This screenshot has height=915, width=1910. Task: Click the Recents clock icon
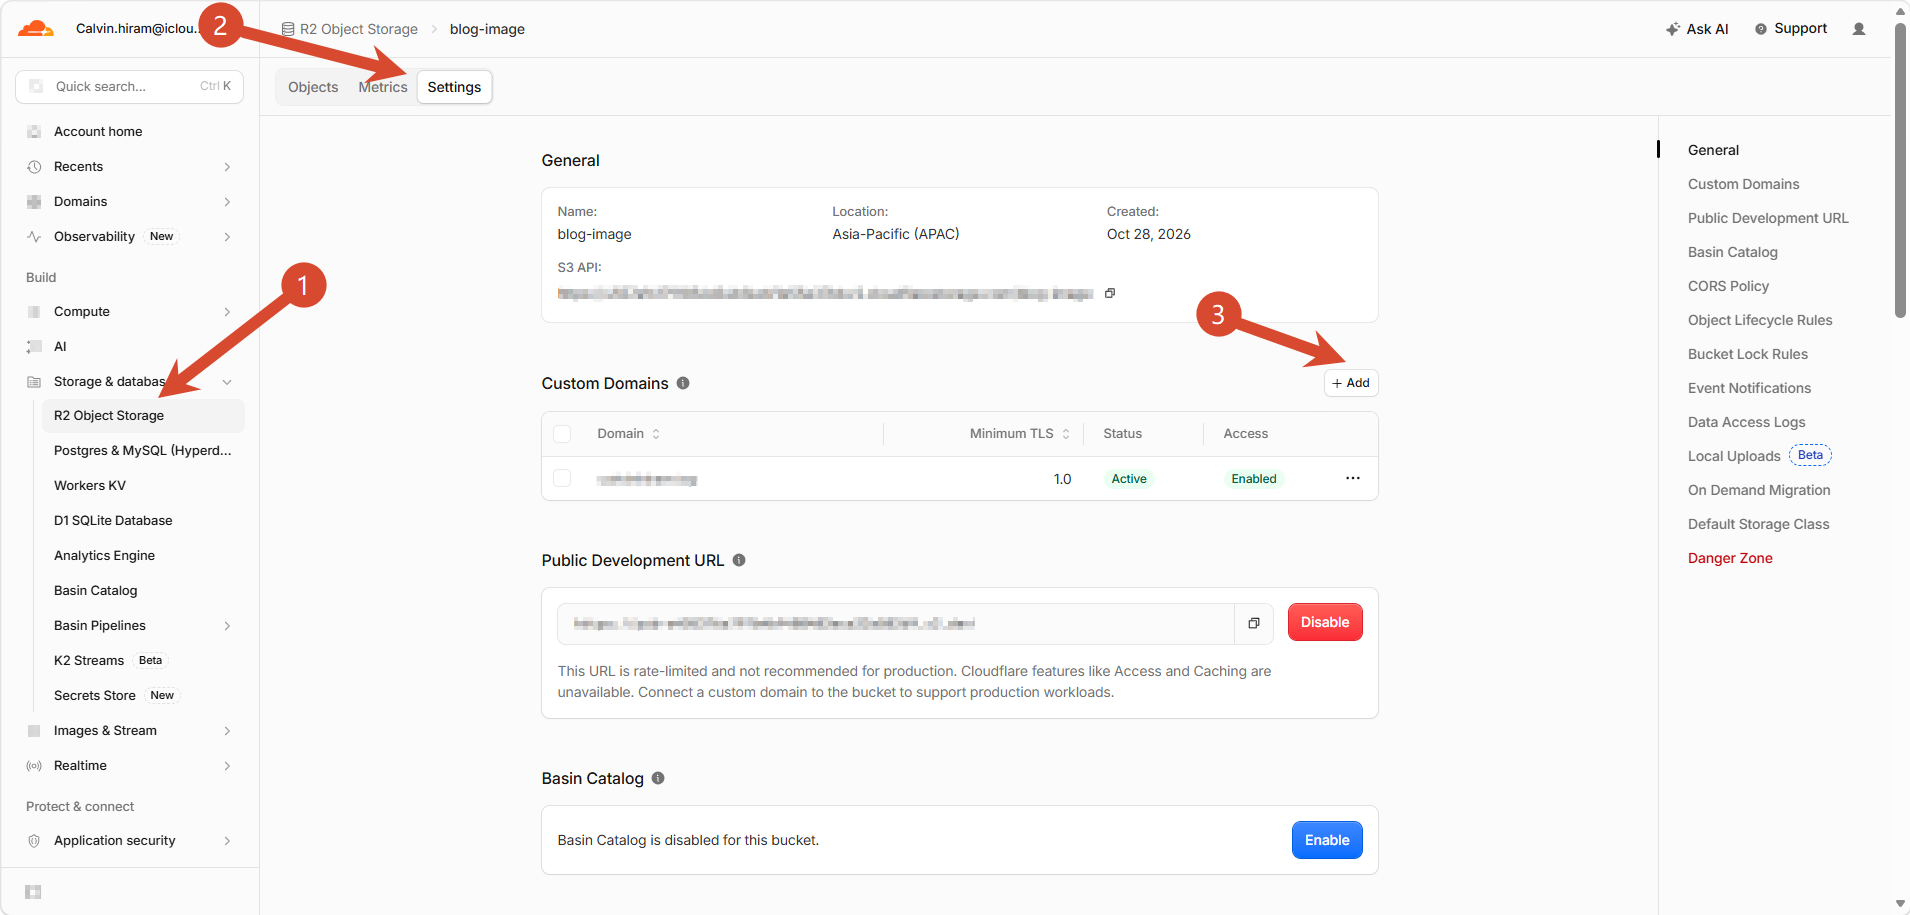34,167
